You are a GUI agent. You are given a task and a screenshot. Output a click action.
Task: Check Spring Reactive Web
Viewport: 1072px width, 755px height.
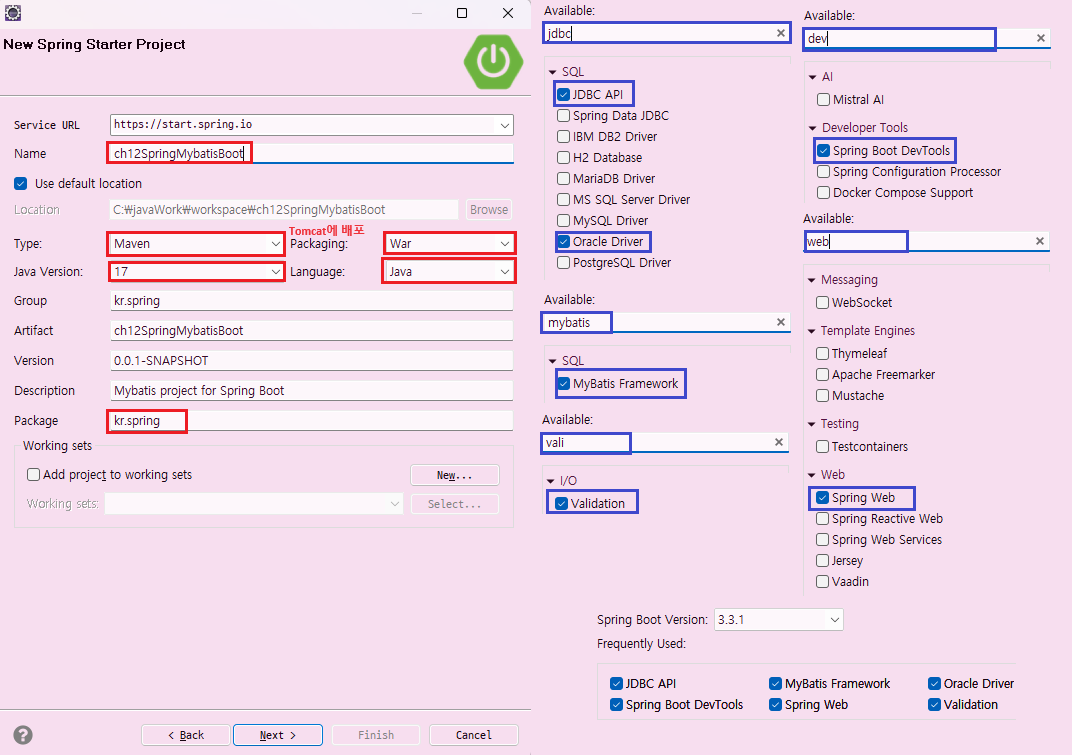822,518
